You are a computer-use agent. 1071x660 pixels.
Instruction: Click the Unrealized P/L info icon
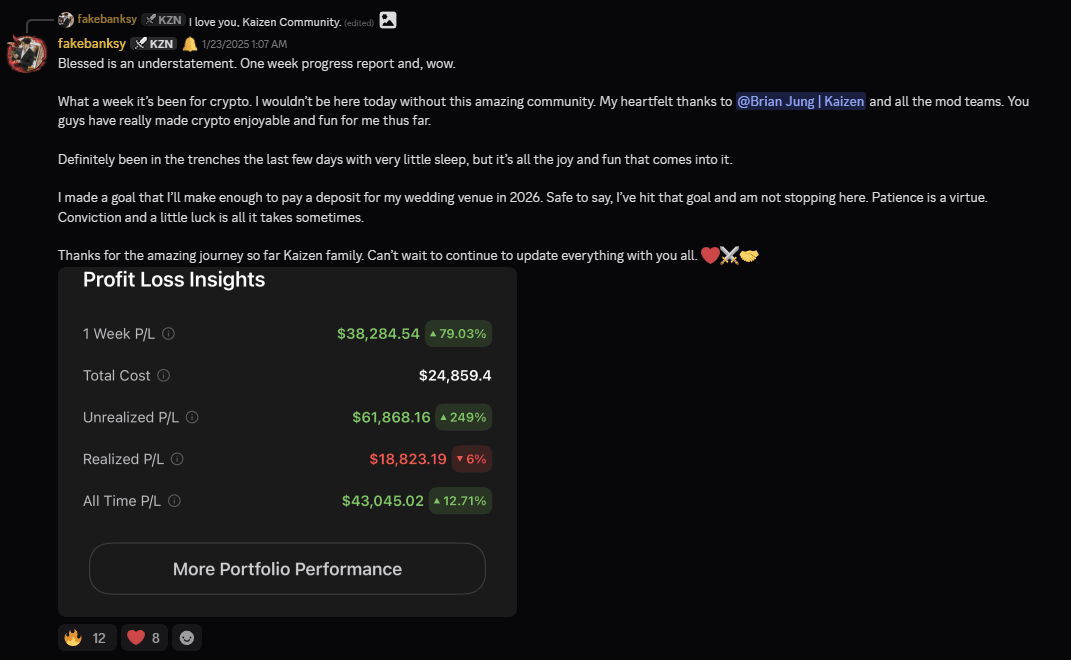tap(192, 417)
